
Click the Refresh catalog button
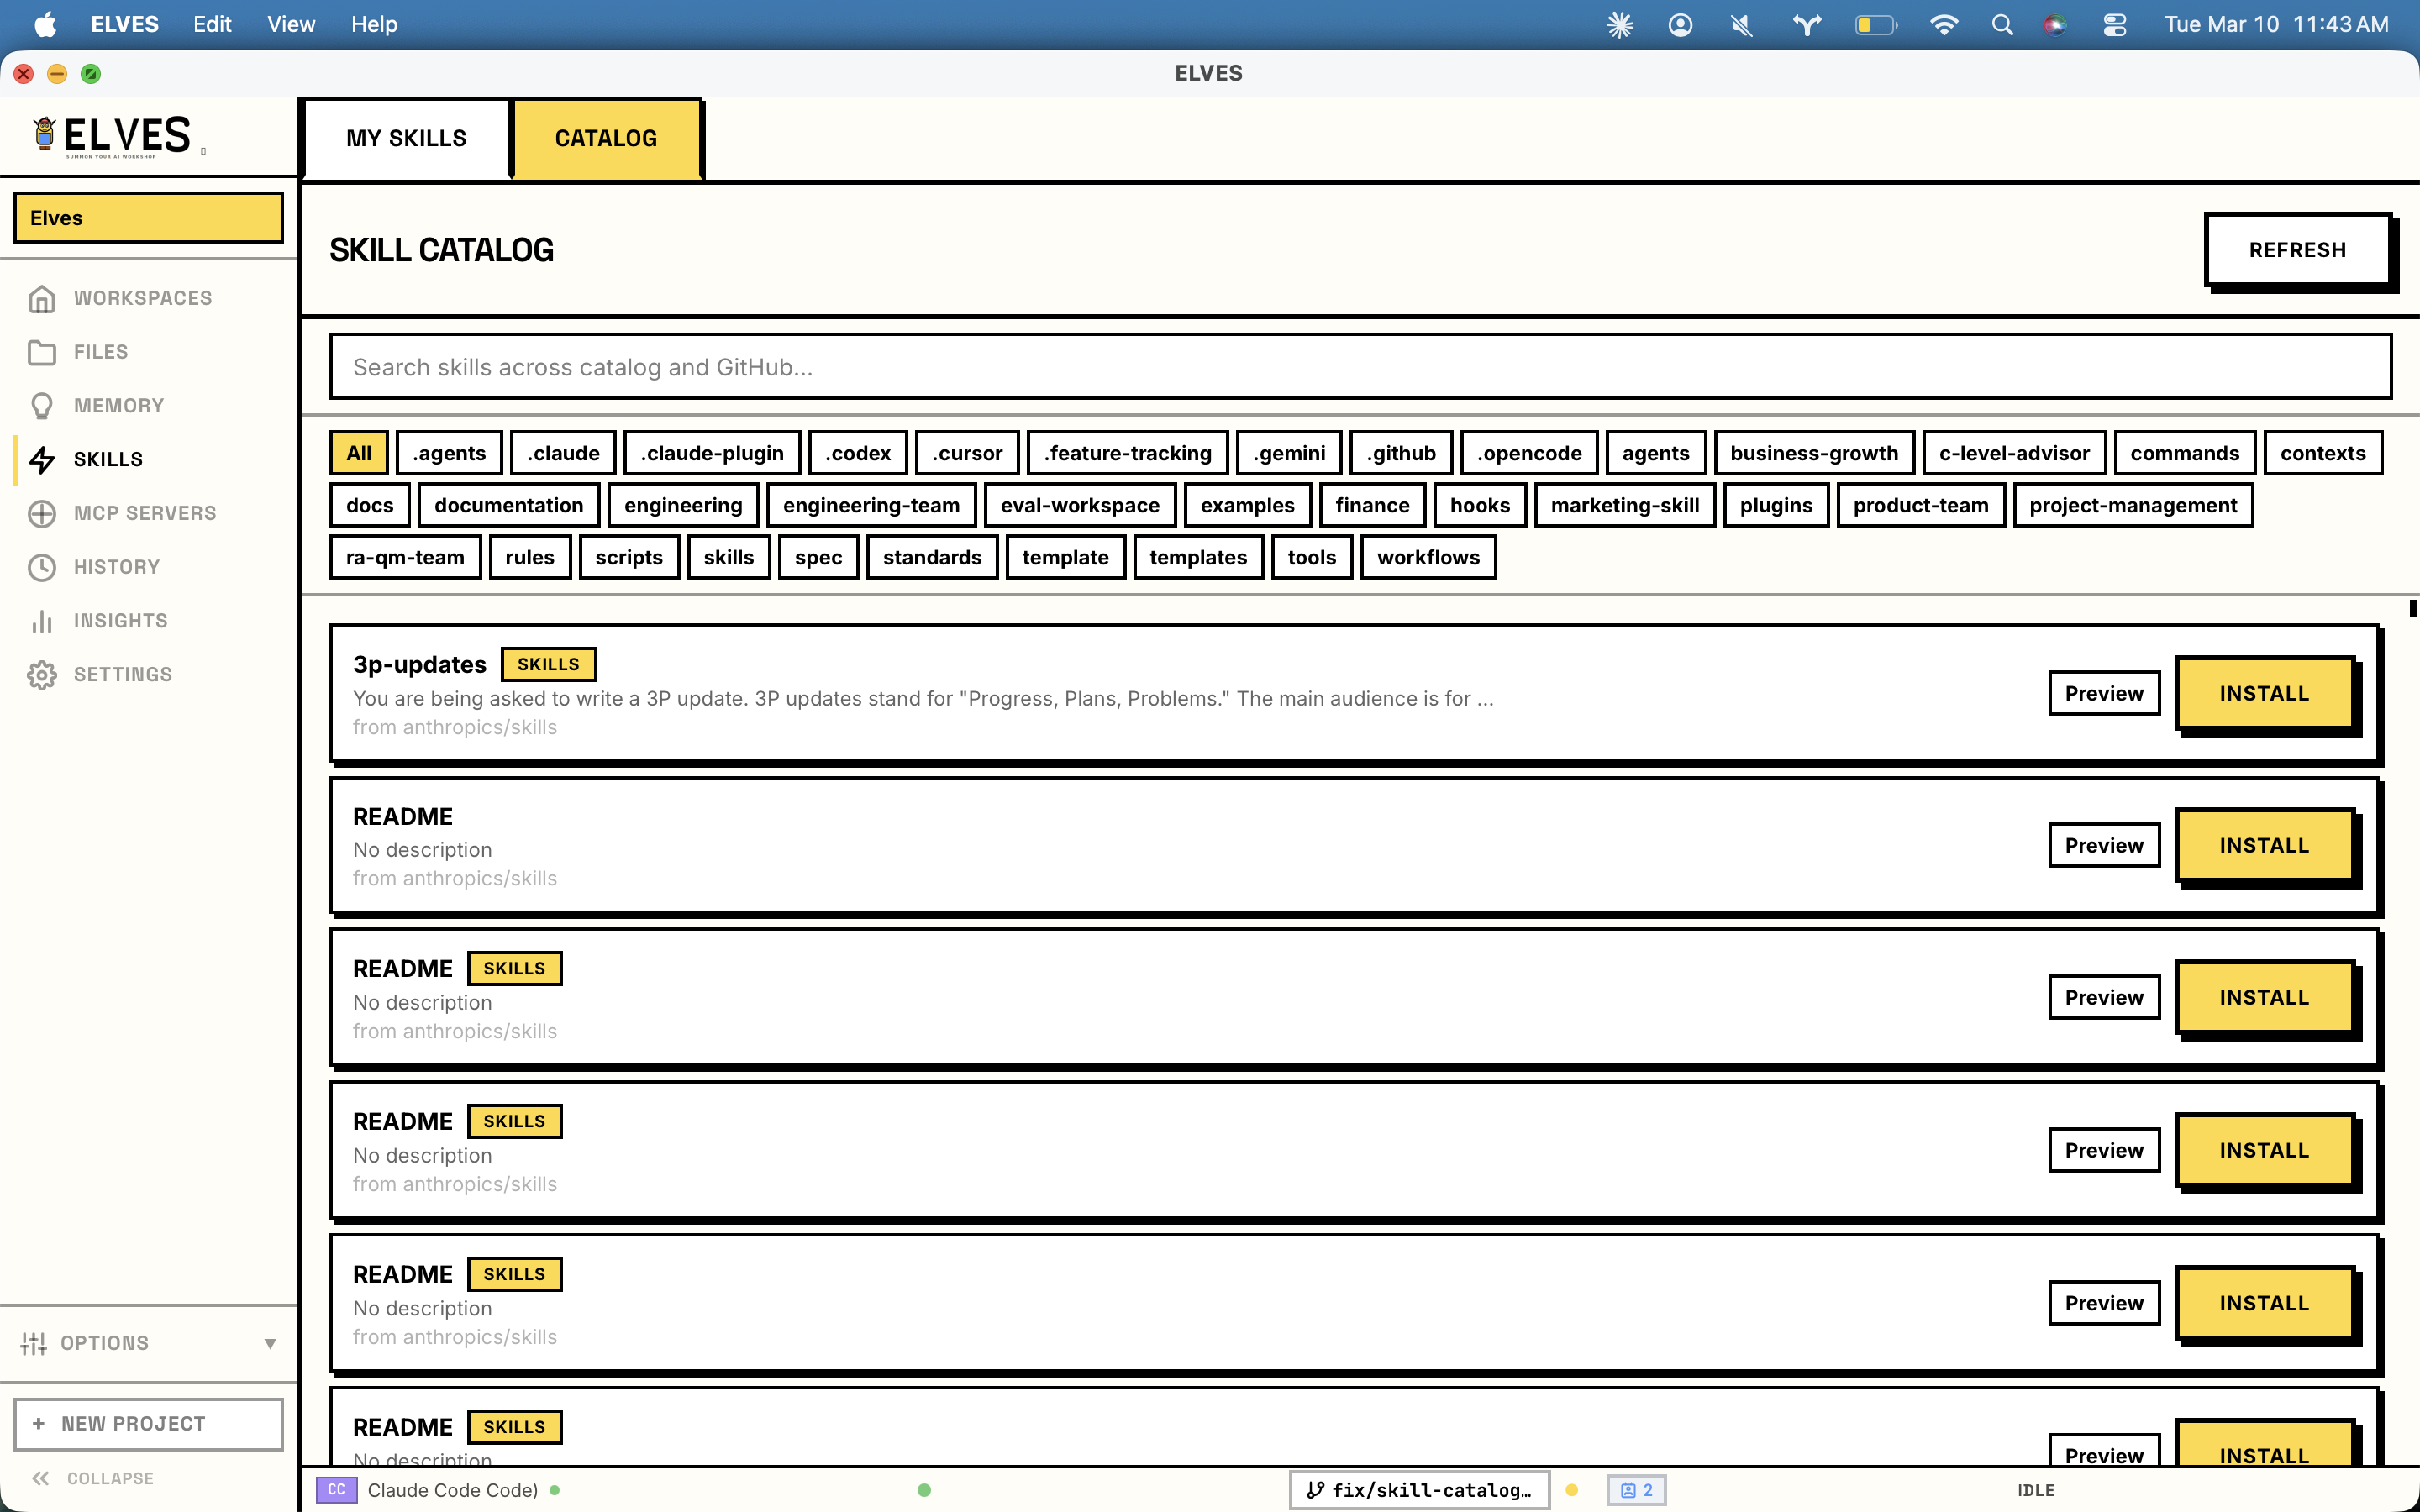tap(2297, 250)
